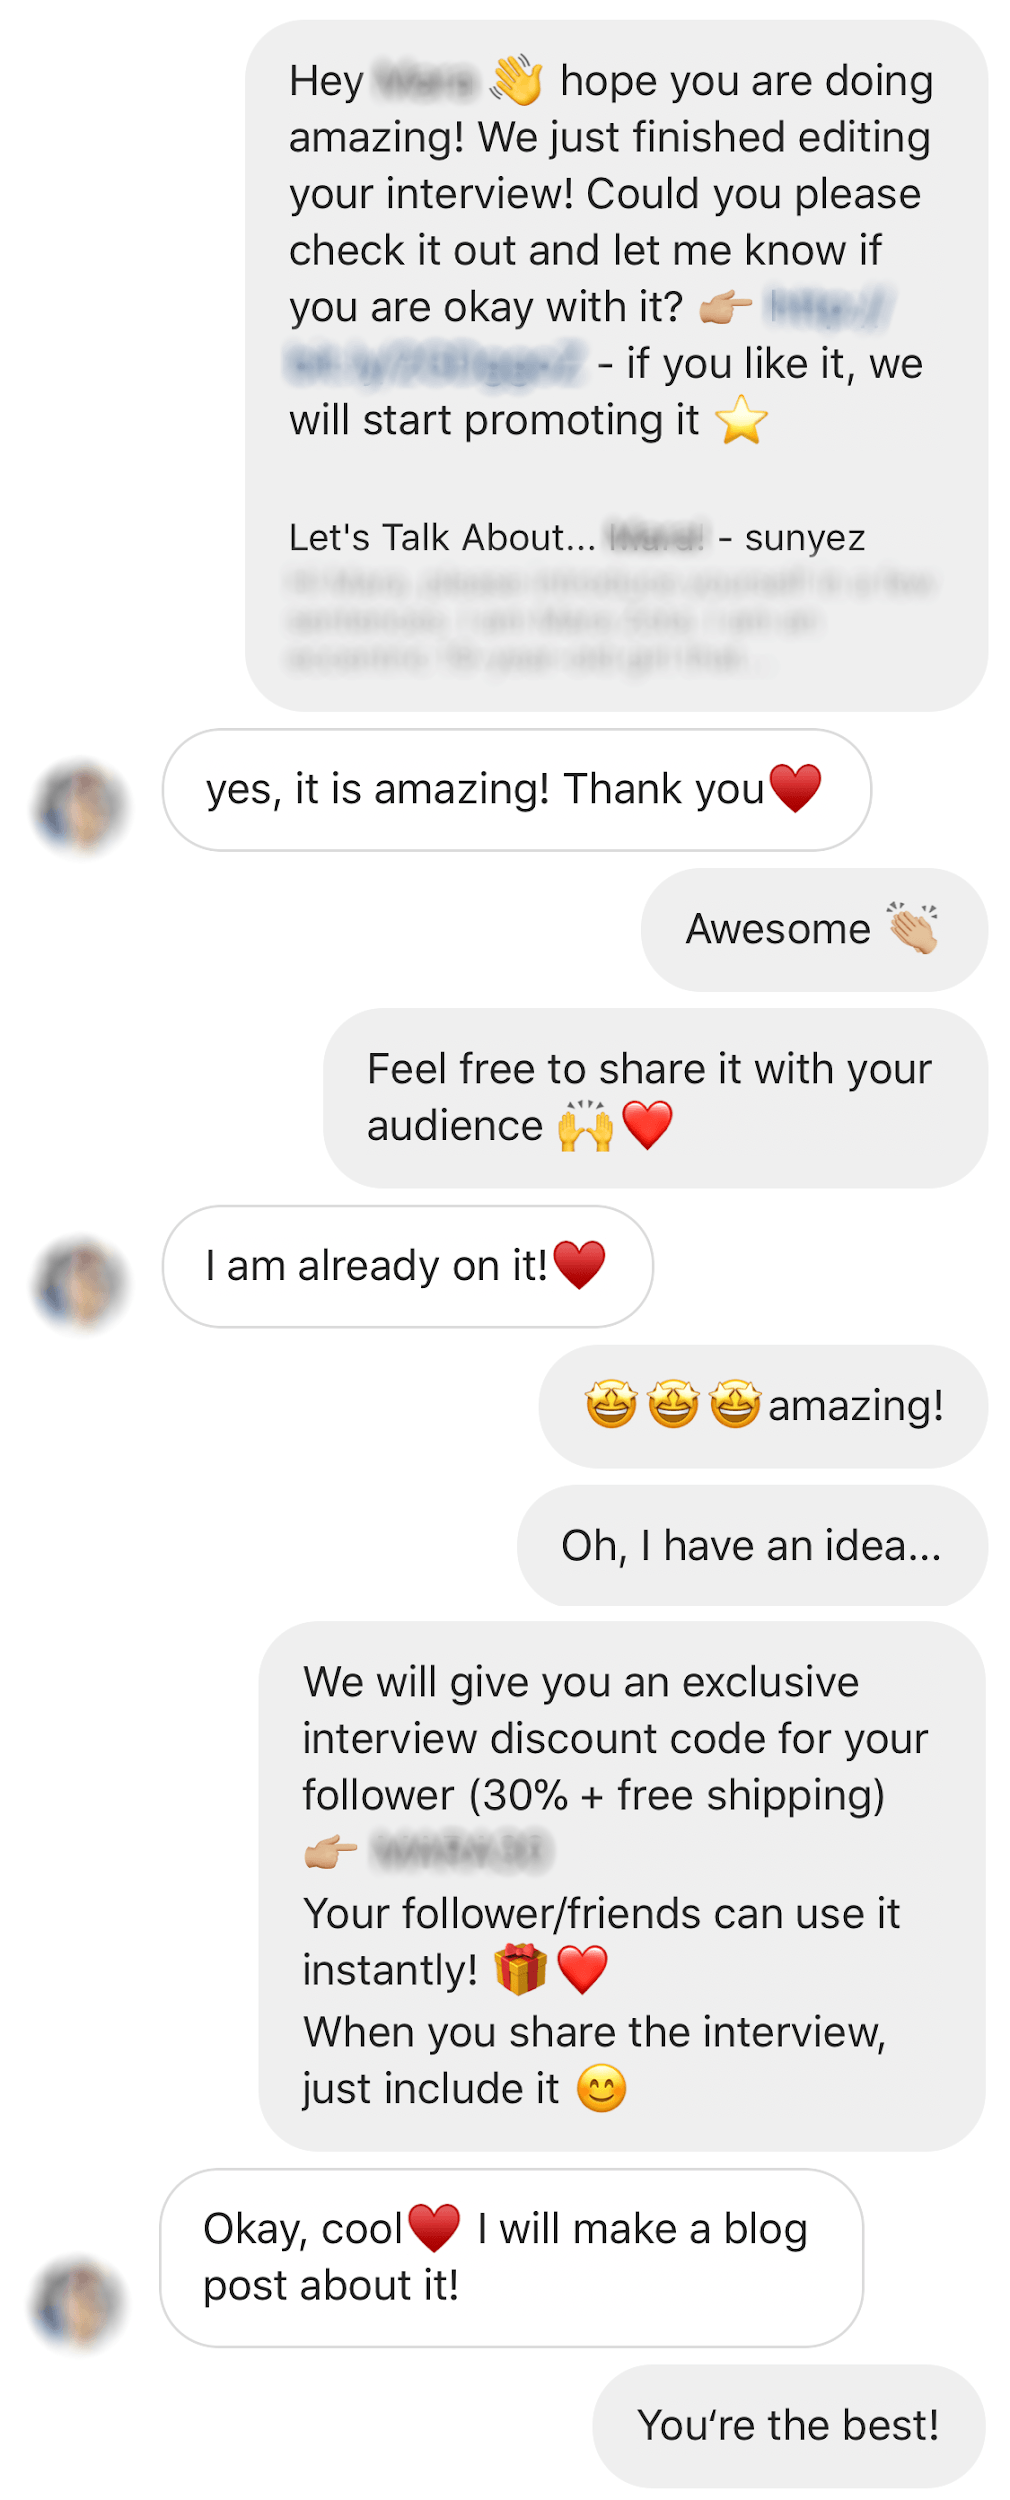Click the red heart after 'Okay, cool'
The width and height of the screenshot is (1010, 2500).
click(x=434, y=2229)
